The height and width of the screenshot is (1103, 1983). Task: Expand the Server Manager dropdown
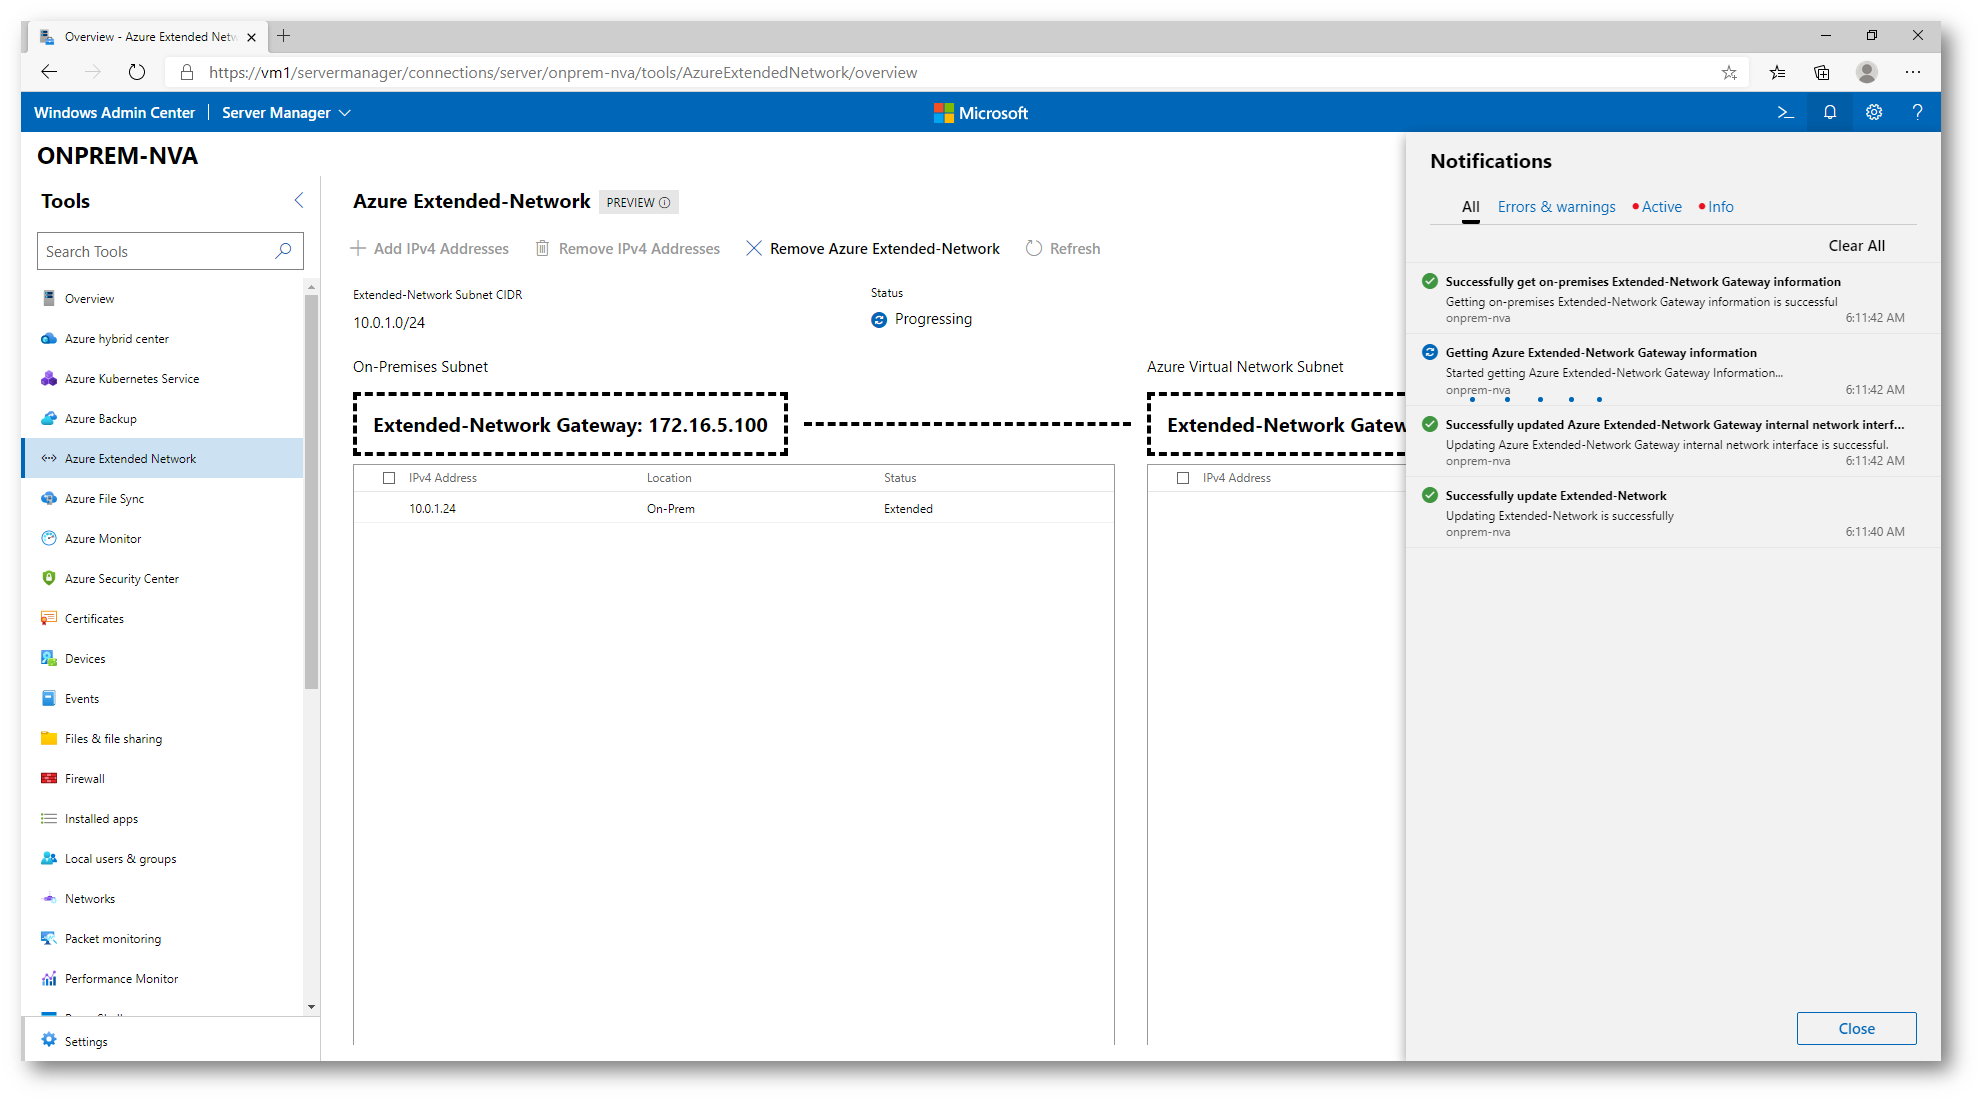point(286,113)
